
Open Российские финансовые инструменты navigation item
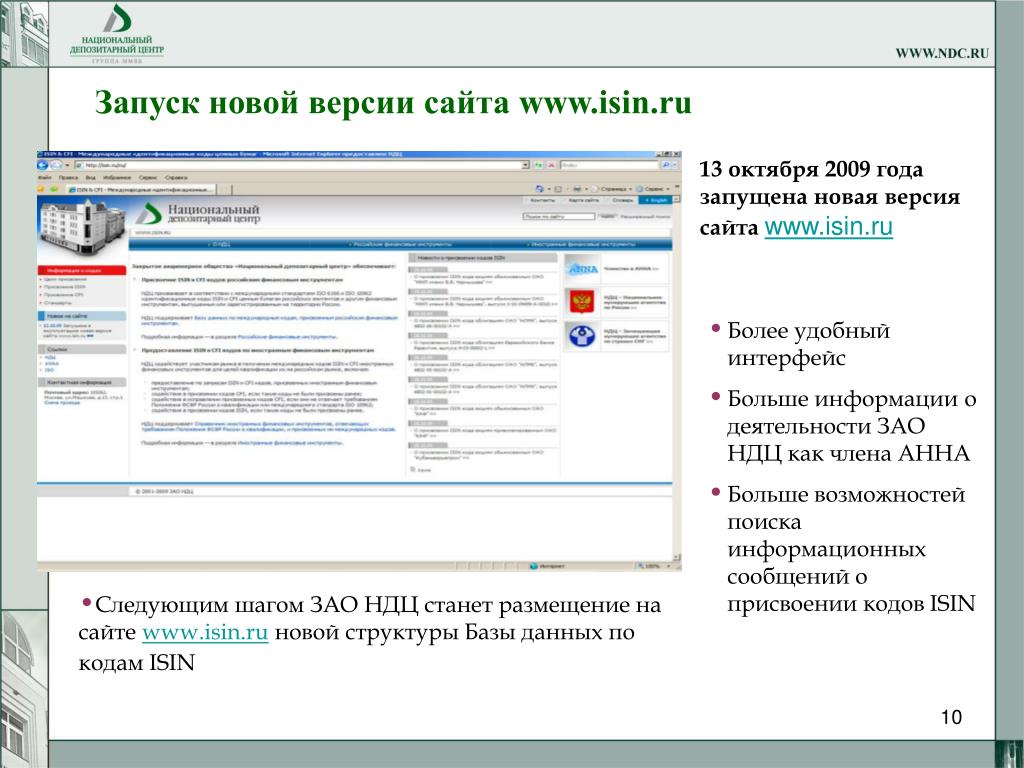click(x=402, y=244)
